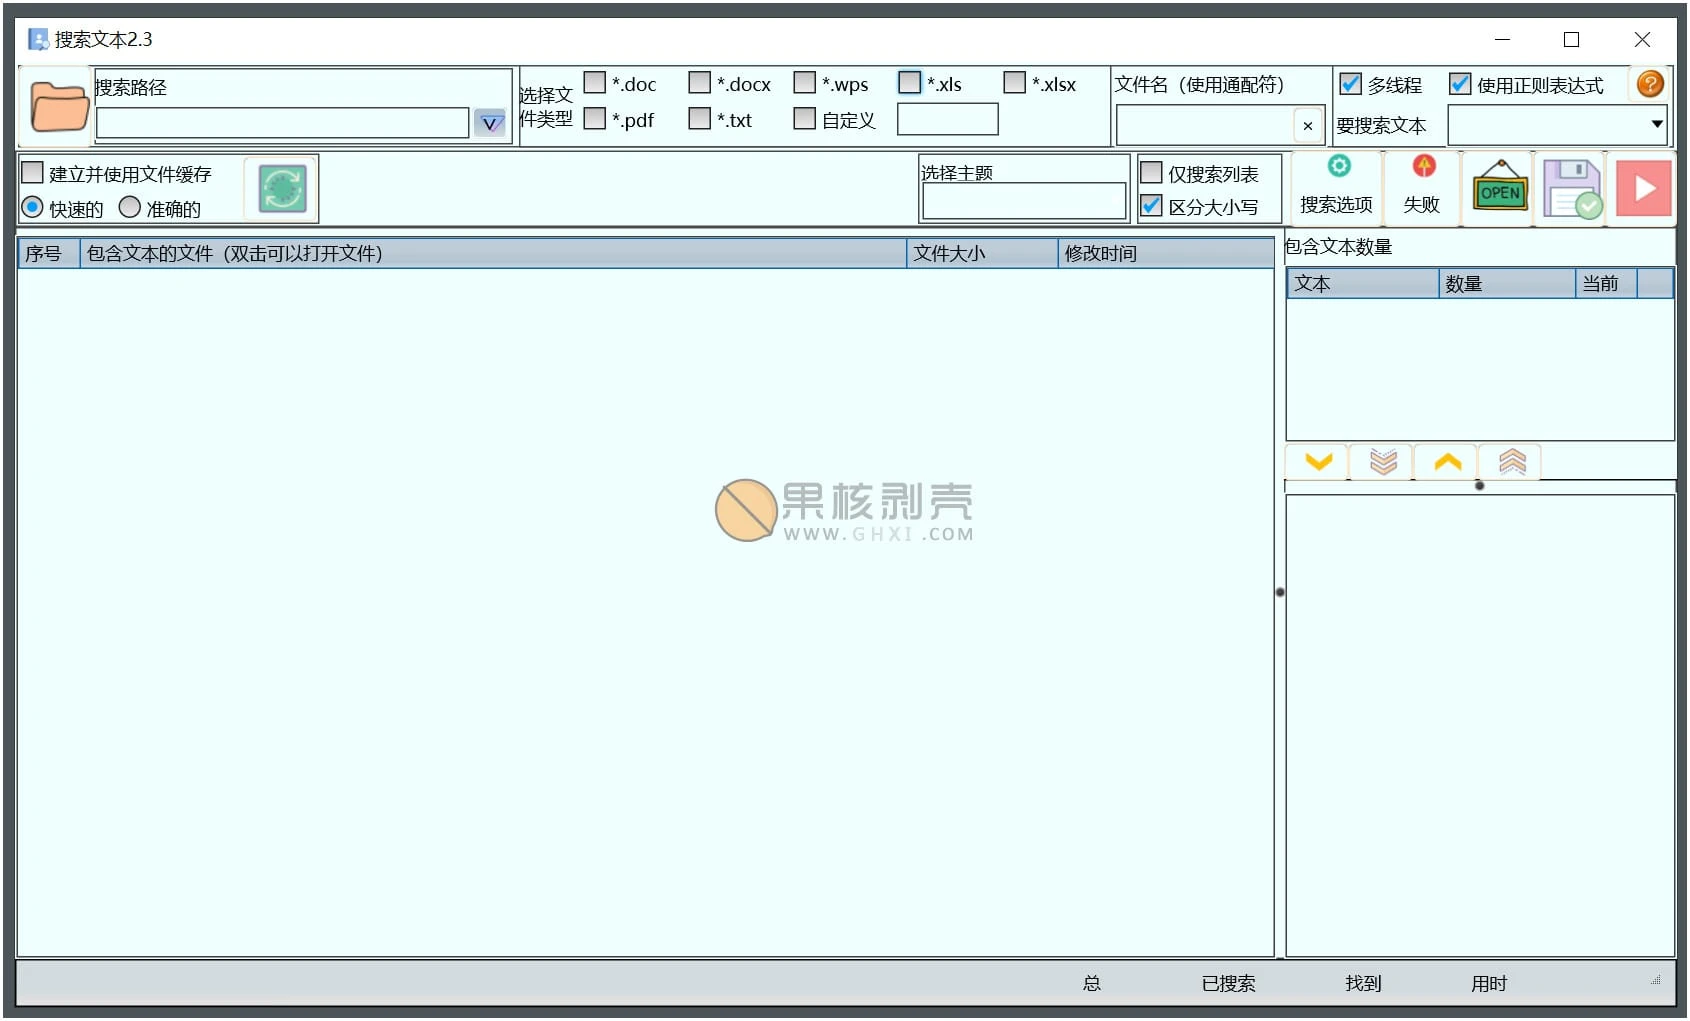Click the 选择主题 theme selection box
The height and width of the screenshot is (1021, 1690).
click(x=1024, y=200)
